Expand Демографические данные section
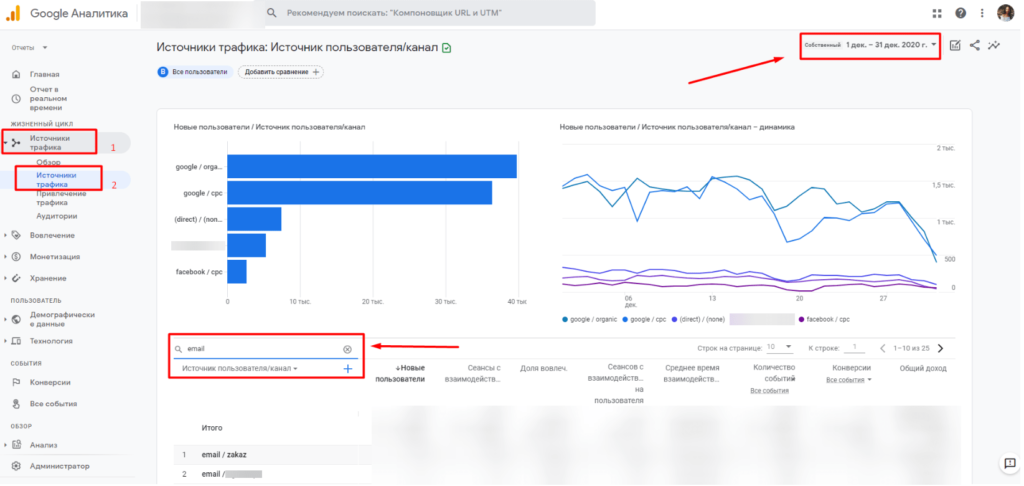The image size is (1024, 486). 5,319
